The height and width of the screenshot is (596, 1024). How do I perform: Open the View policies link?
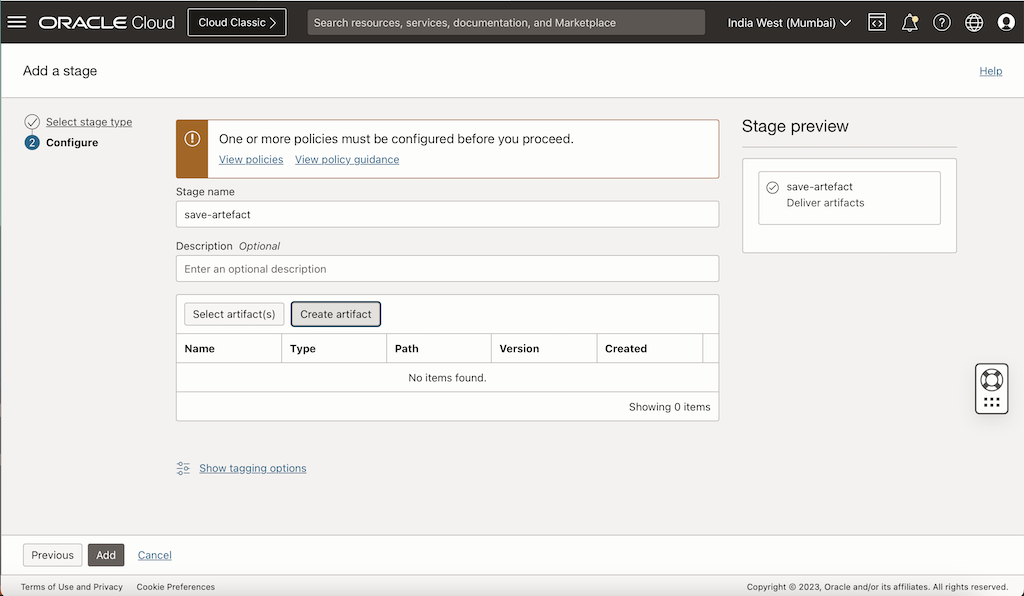click(x=251, y=160)
